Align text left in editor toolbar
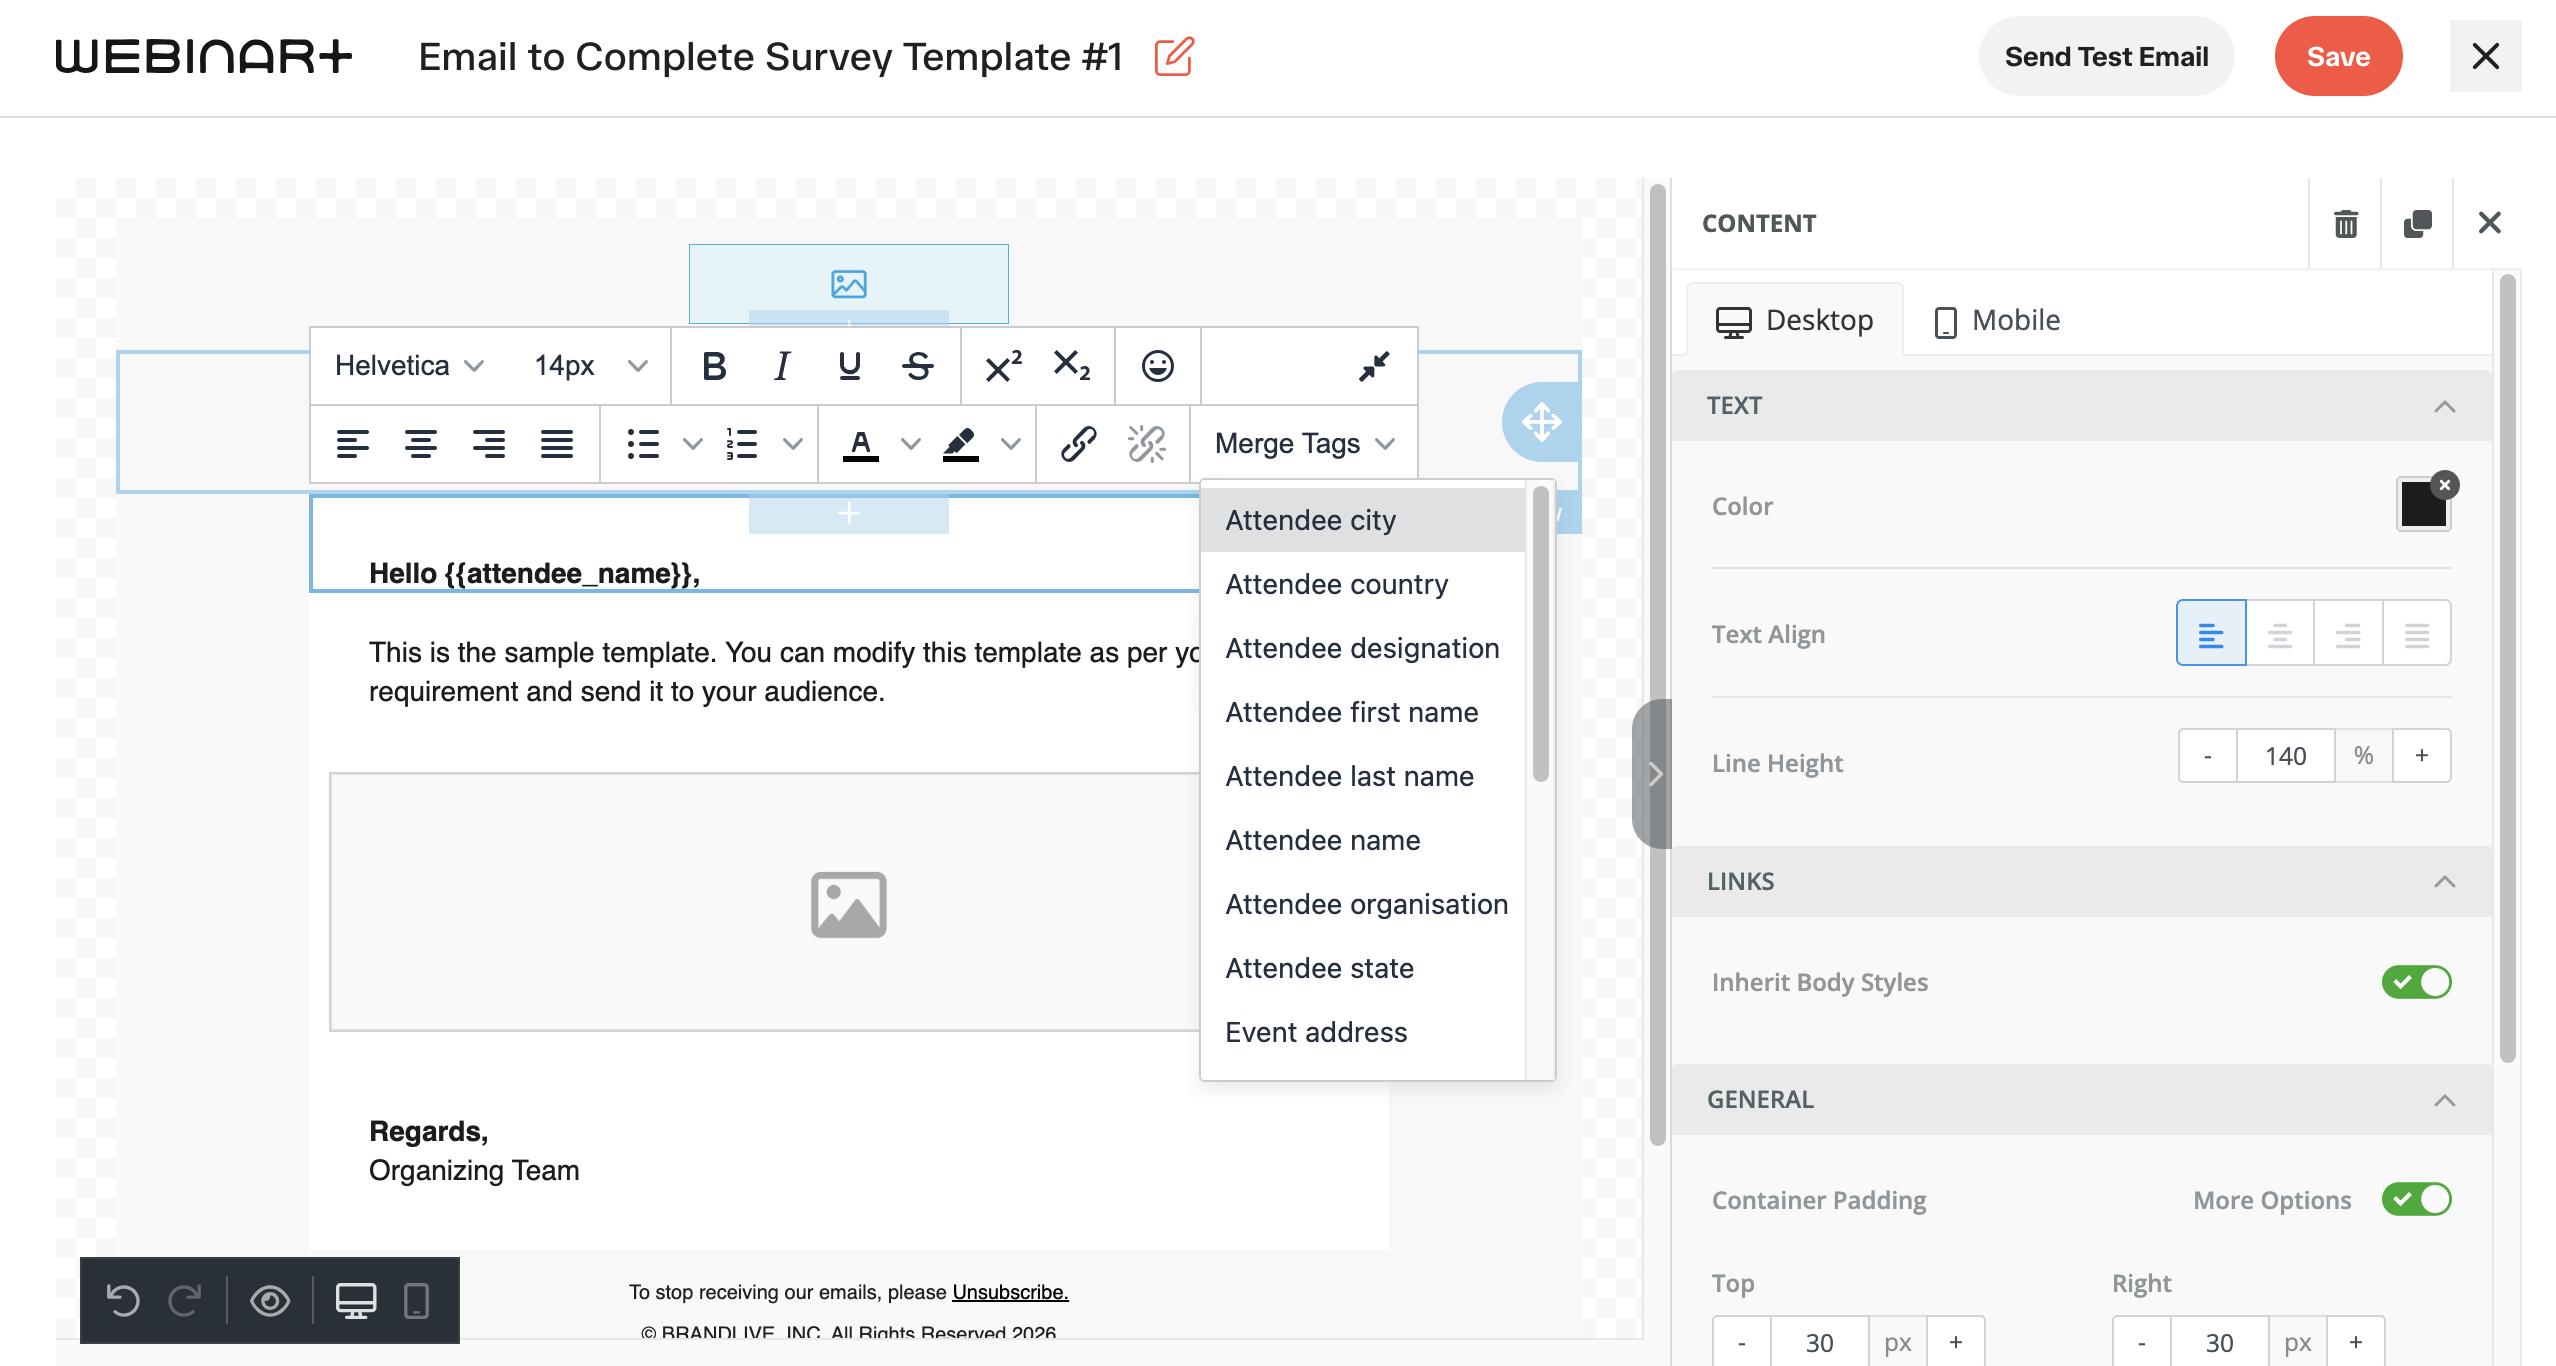The width and height of the screenshot is (2556, 1366). point(353,444)
